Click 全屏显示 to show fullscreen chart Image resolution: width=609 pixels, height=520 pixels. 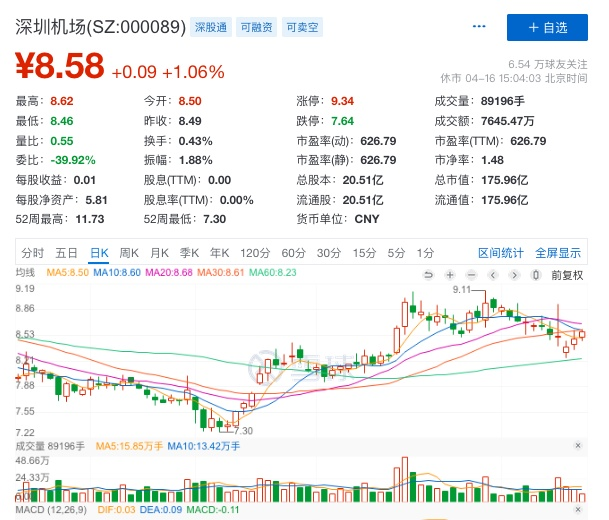click(x=557, y=253)
